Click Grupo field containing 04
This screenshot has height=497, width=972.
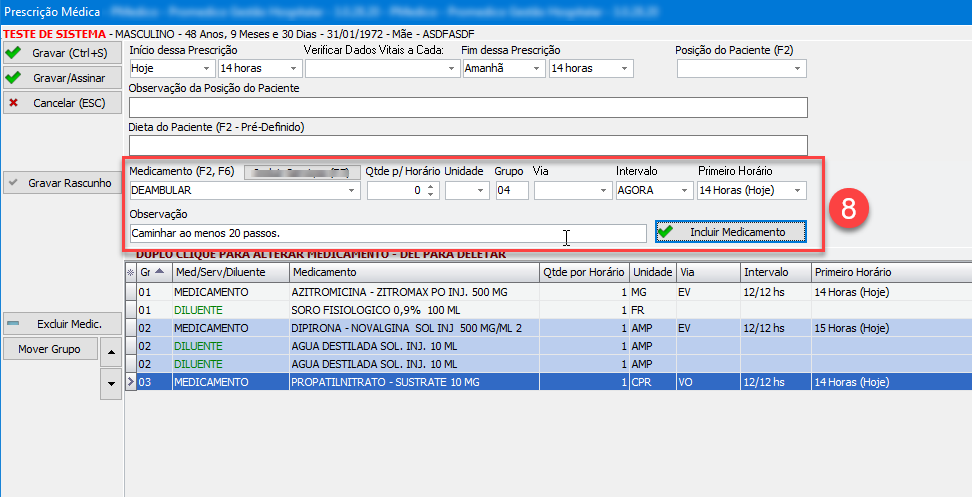511,190
